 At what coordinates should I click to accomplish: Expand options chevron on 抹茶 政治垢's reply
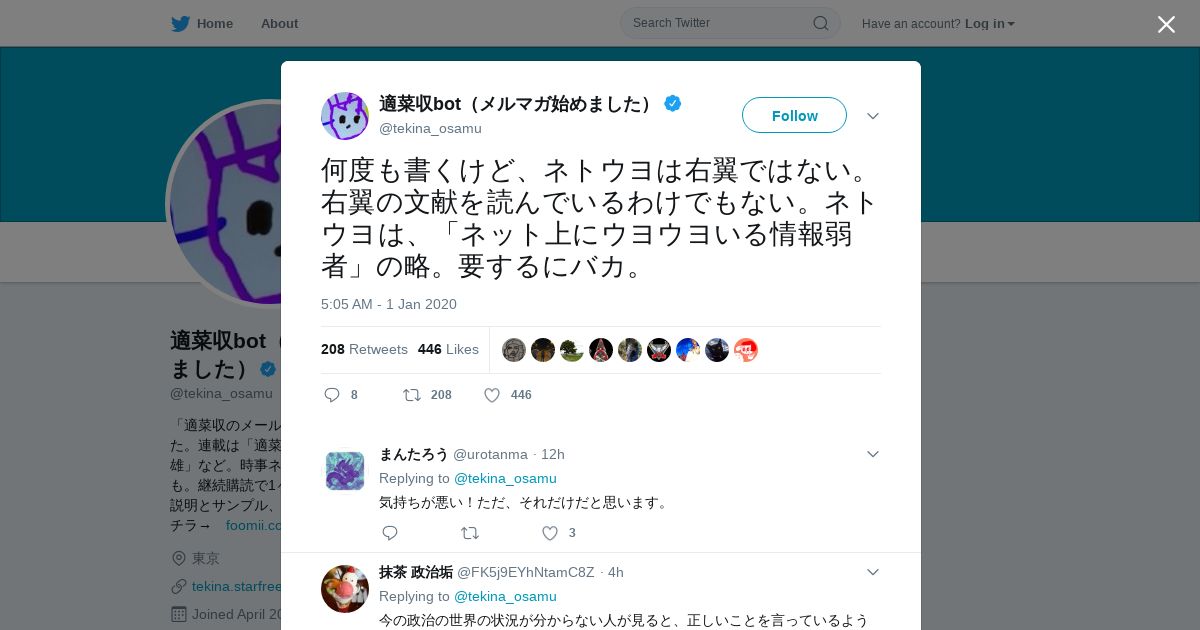[873, 572]
